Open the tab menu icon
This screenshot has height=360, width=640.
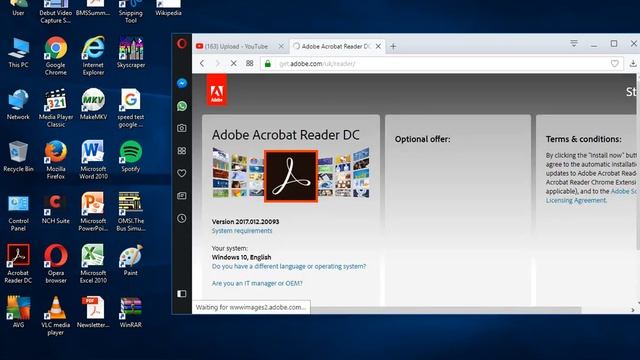coord(574,43)
